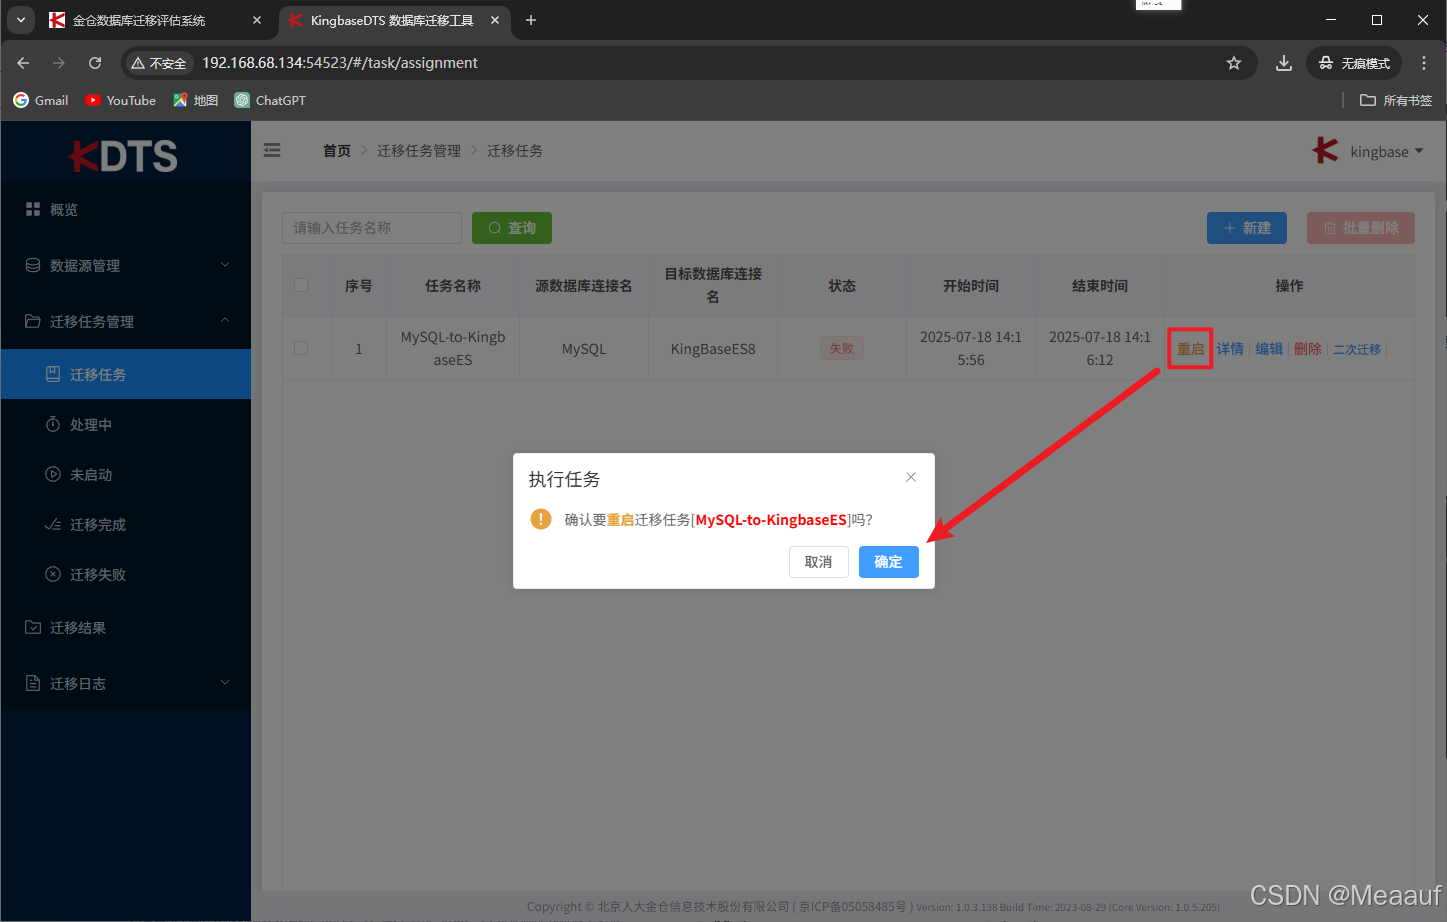
Task: Click the MySQL-to-KingbaseES task name cell
Action: 453,349
